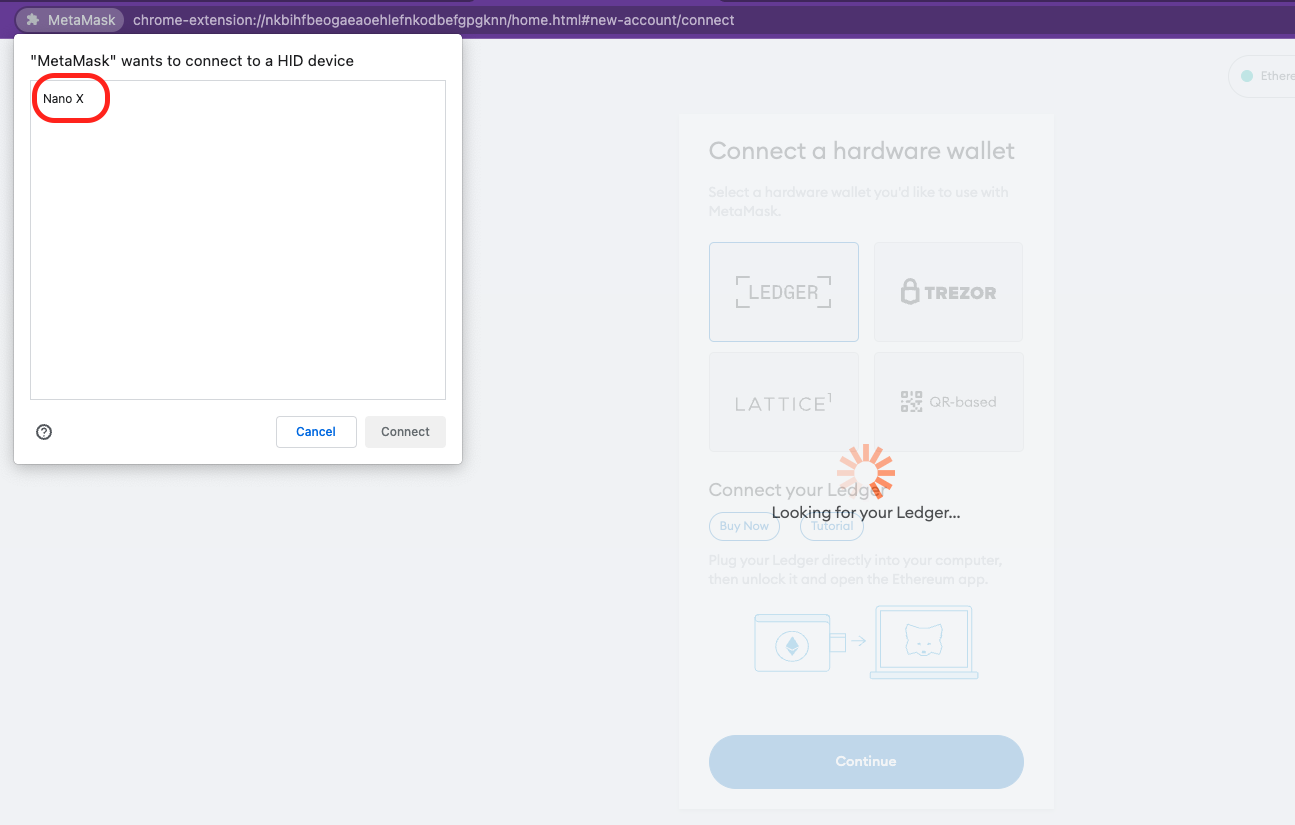The image size is (1295, 825).
Task: Click the MetaMask fox laptop illustration
Action: pyautogui.click(x=924, y=642)
